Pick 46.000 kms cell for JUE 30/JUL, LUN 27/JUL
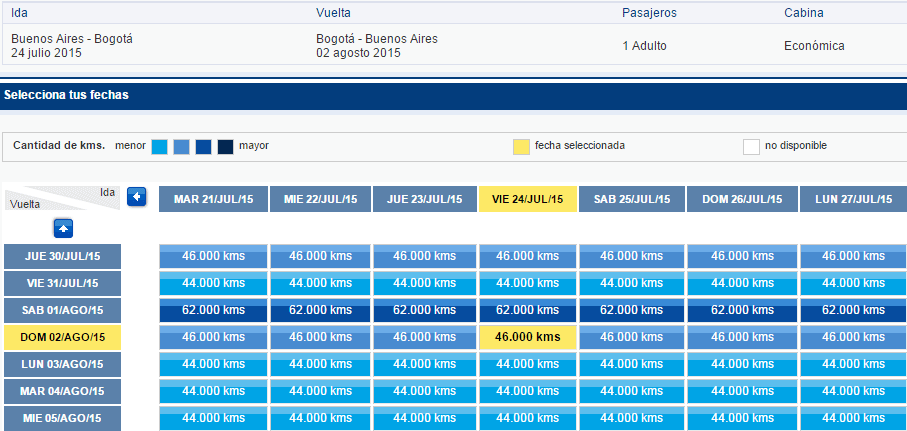This screenshot has width=907, height=431. point(853,256)
